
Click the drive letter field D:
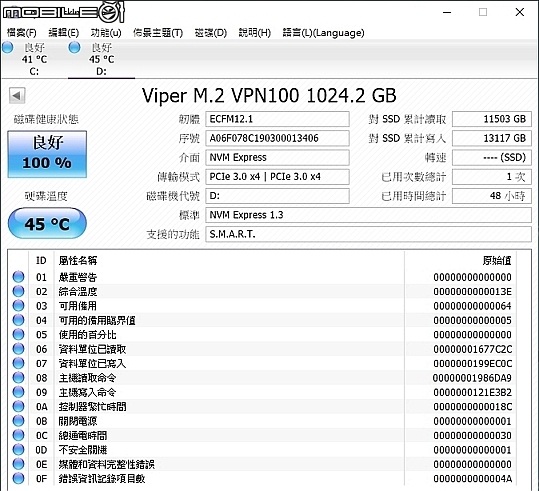pos(277,196)
